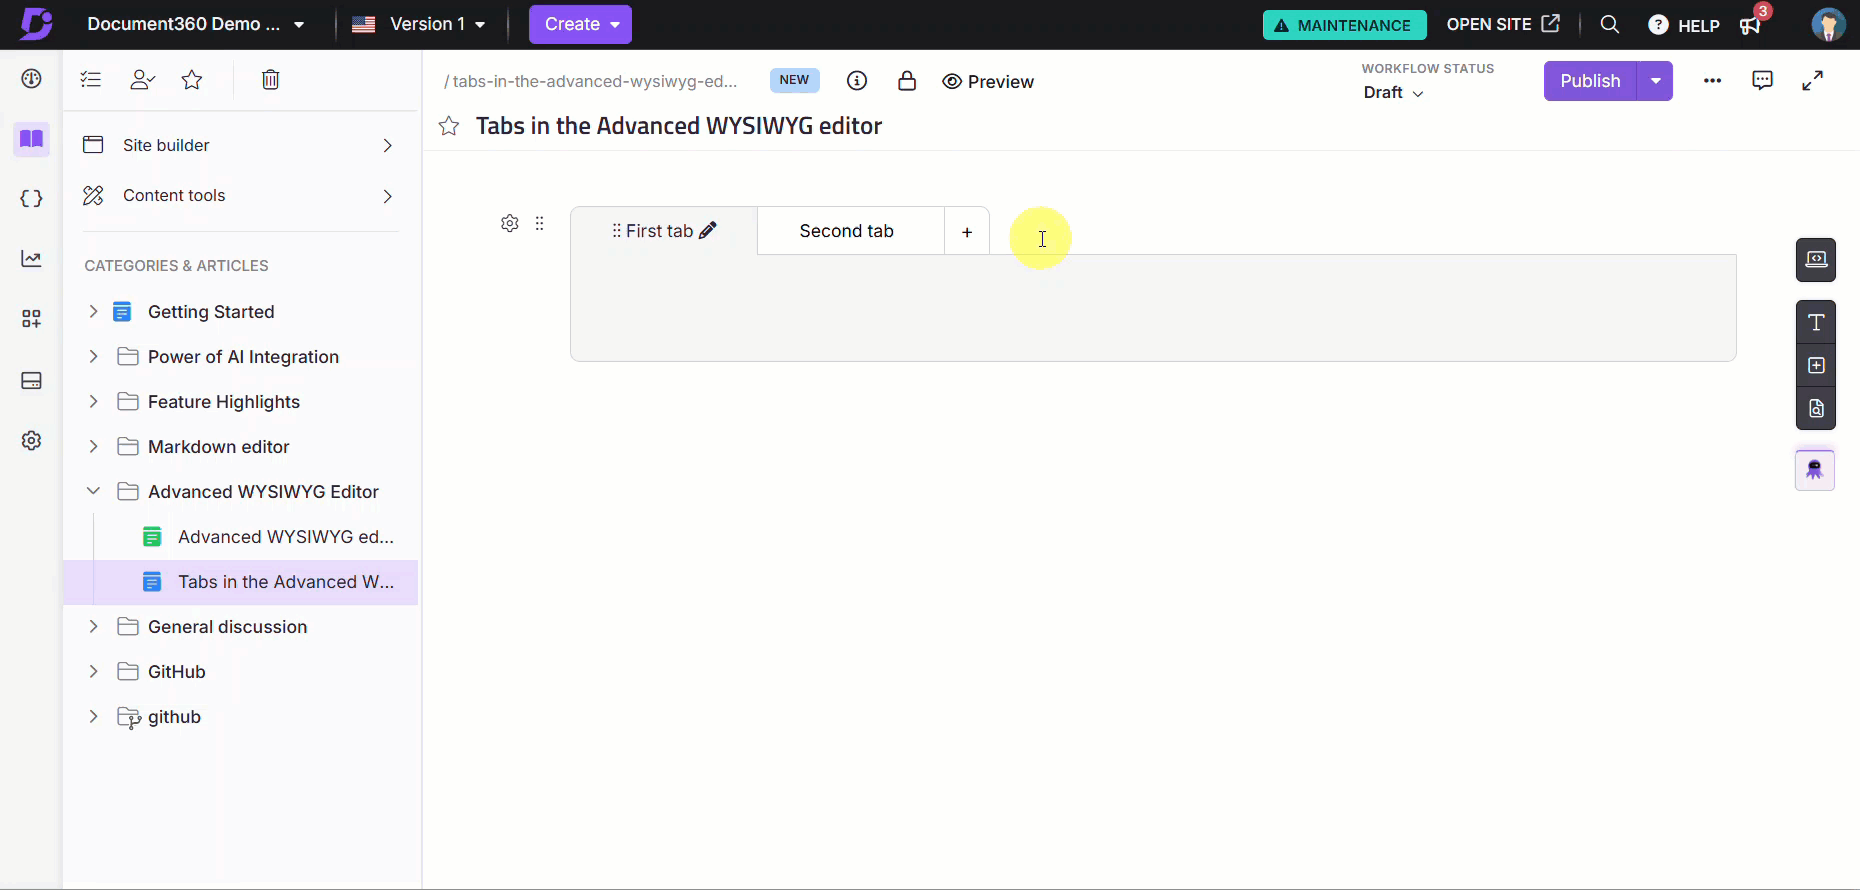
Task: Click the tab block drag handle
Action: (540, 223)
